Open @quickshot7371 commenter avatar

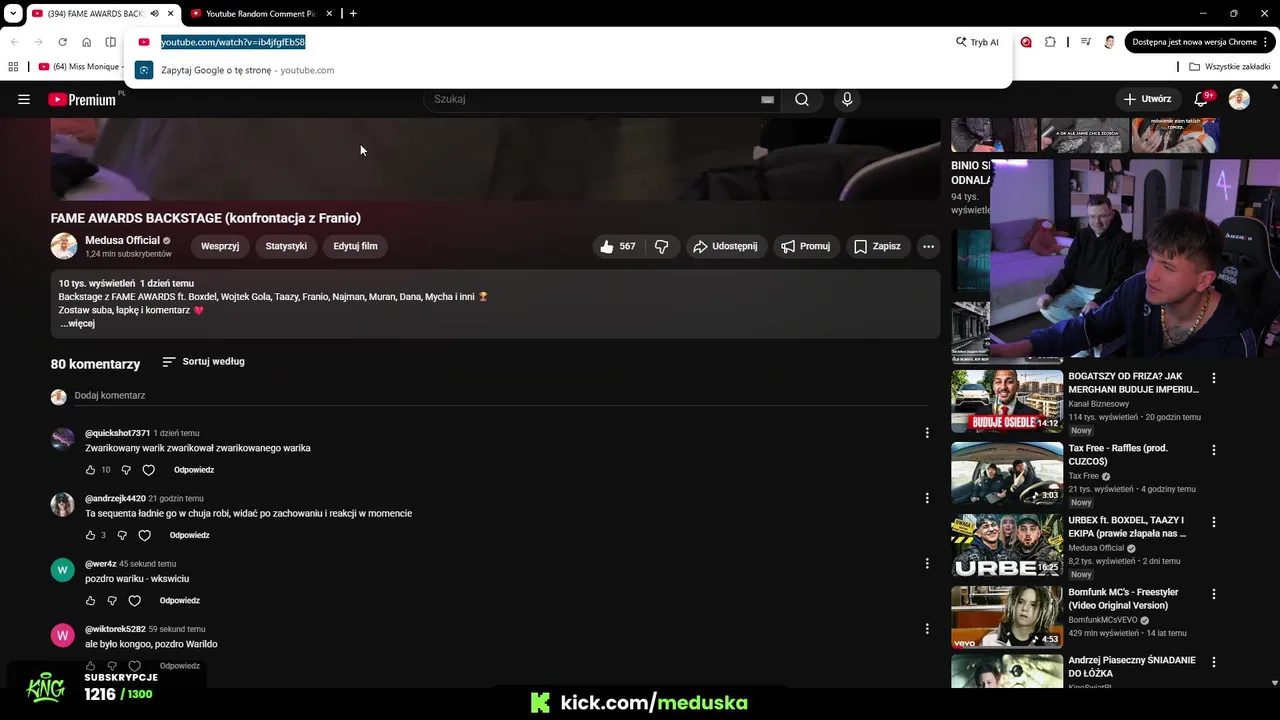coord(63,440)
